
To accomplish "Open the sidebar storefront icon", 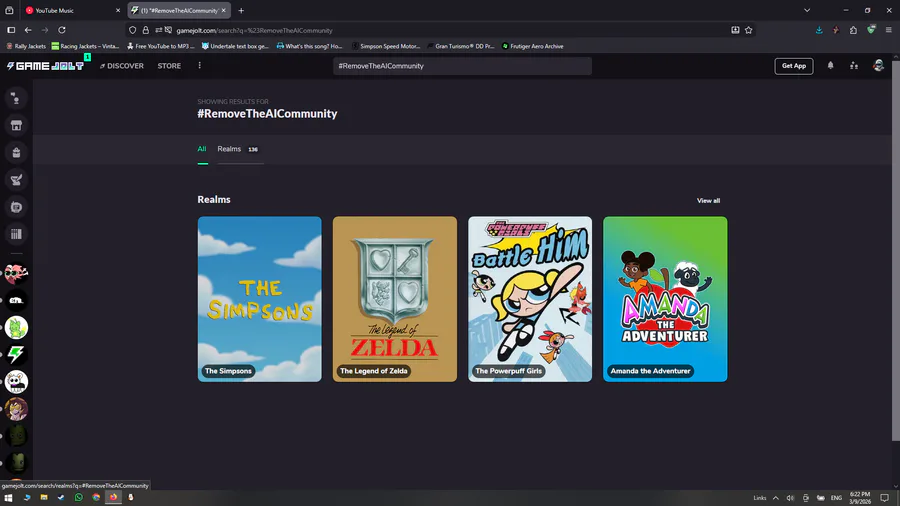I will [16, 126].
